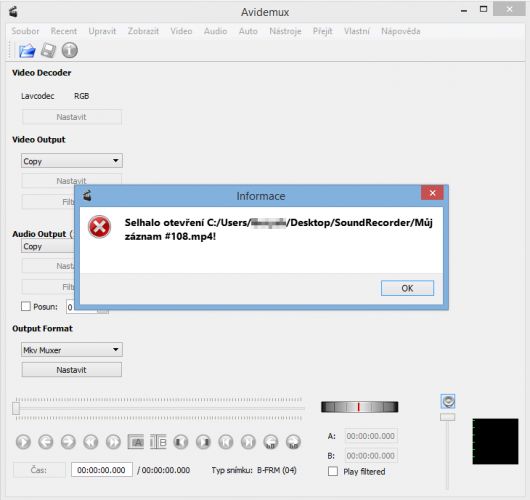Set selection marker A icon
This screenshot has height=500, width=530.
[136, 442]
